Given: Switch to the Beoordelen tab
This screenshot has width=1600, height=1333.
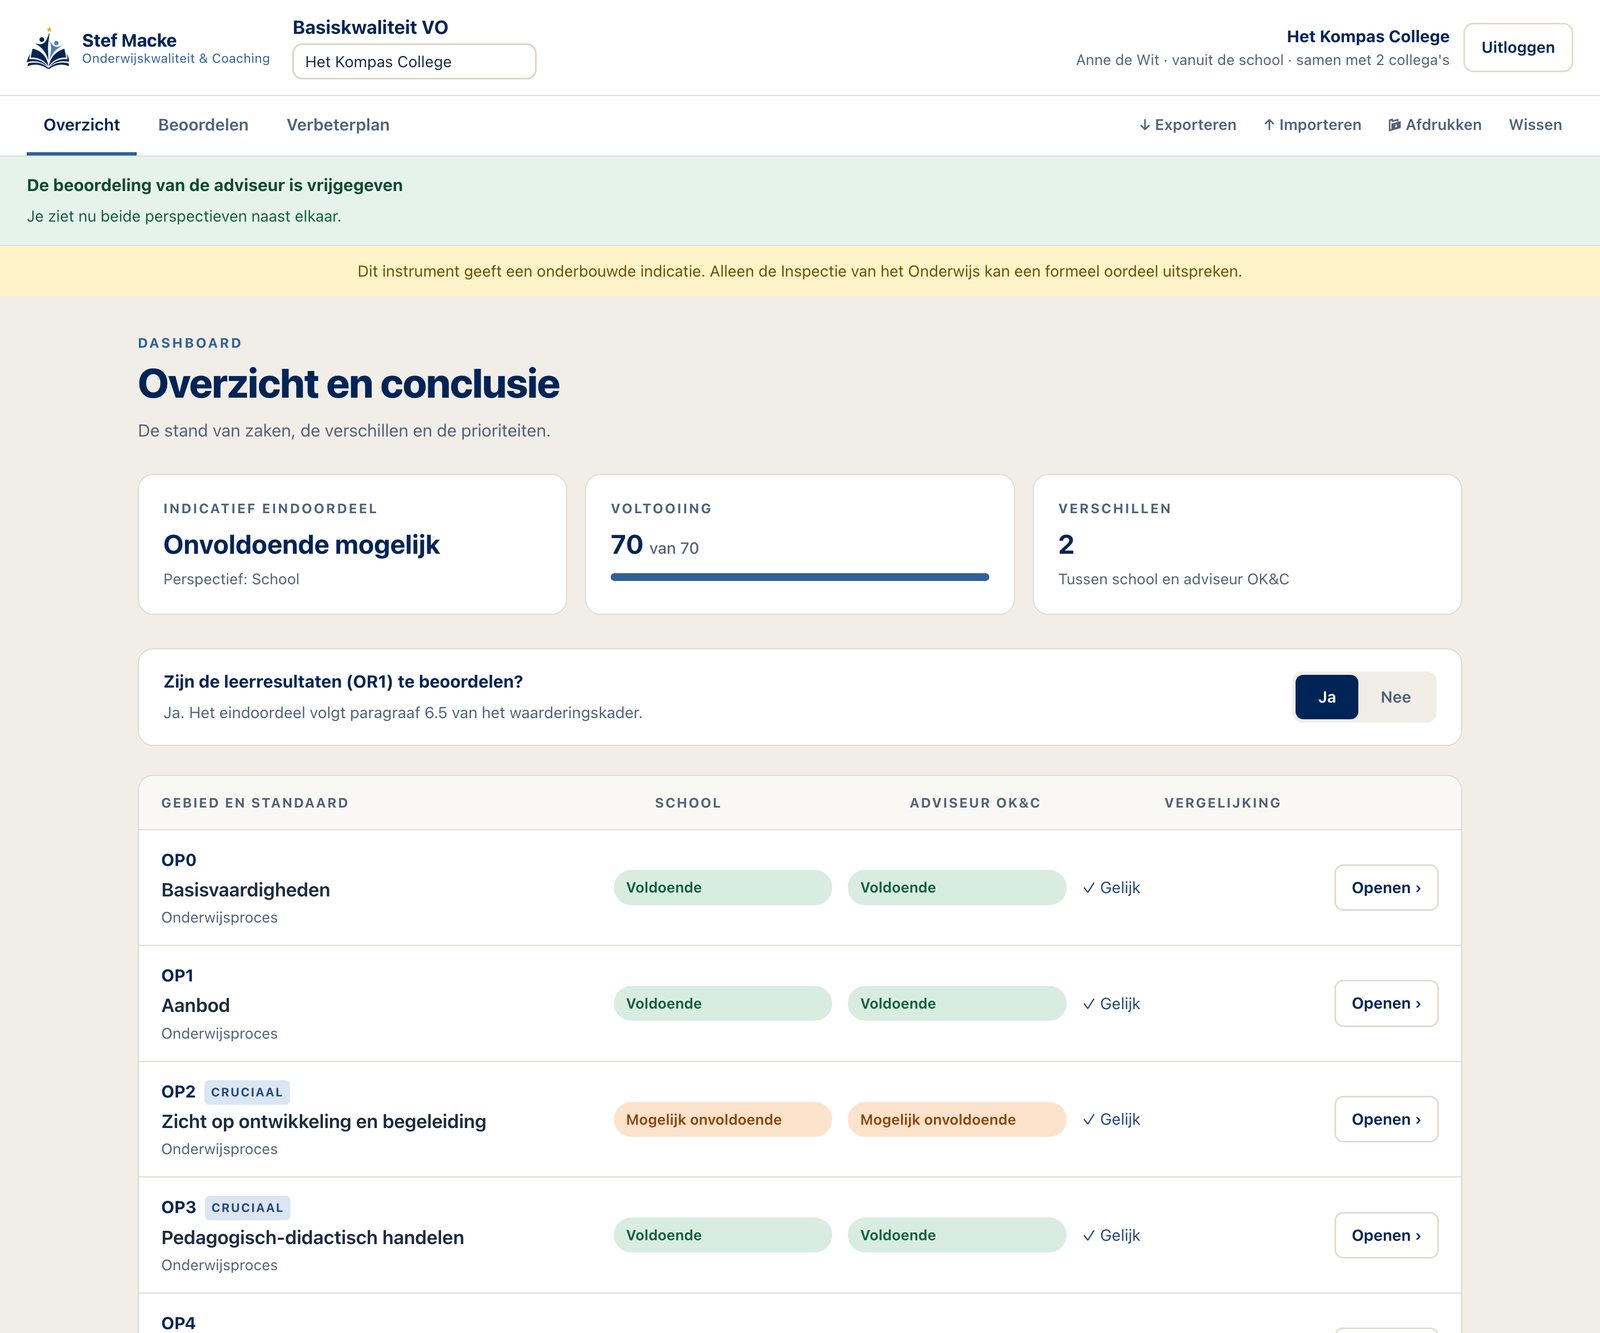Looking at the screenshot, I should [203, 125].
